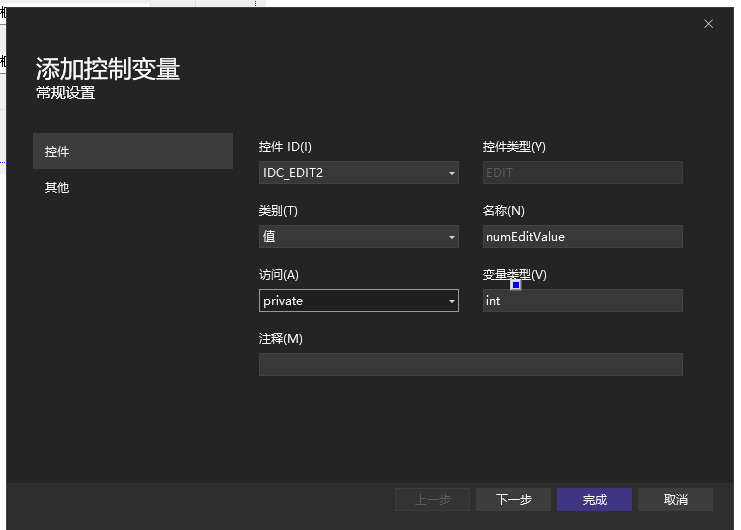Screen dimensions: 741x530
Task: Edit the 名称 field containing numEditValue
Action: click(583, 237)
